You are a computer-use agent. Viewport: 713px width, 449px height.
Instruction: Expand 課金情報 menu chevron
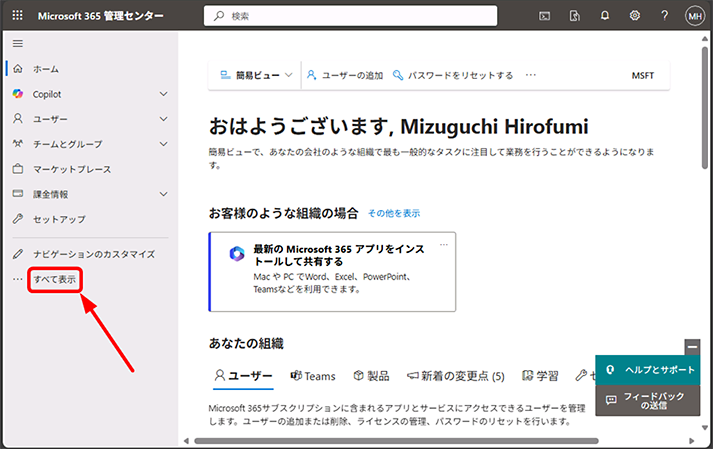pos(164,194)
